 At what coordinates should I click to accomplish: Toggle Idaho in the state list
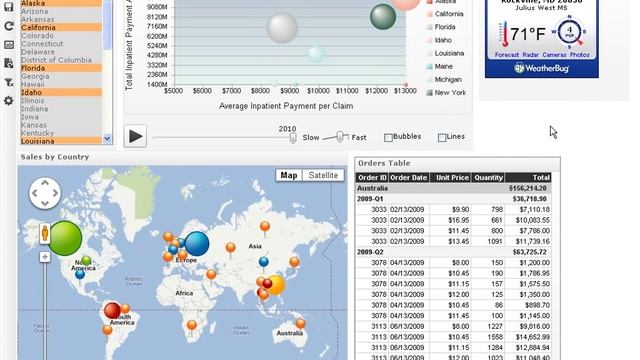point(61,93)
